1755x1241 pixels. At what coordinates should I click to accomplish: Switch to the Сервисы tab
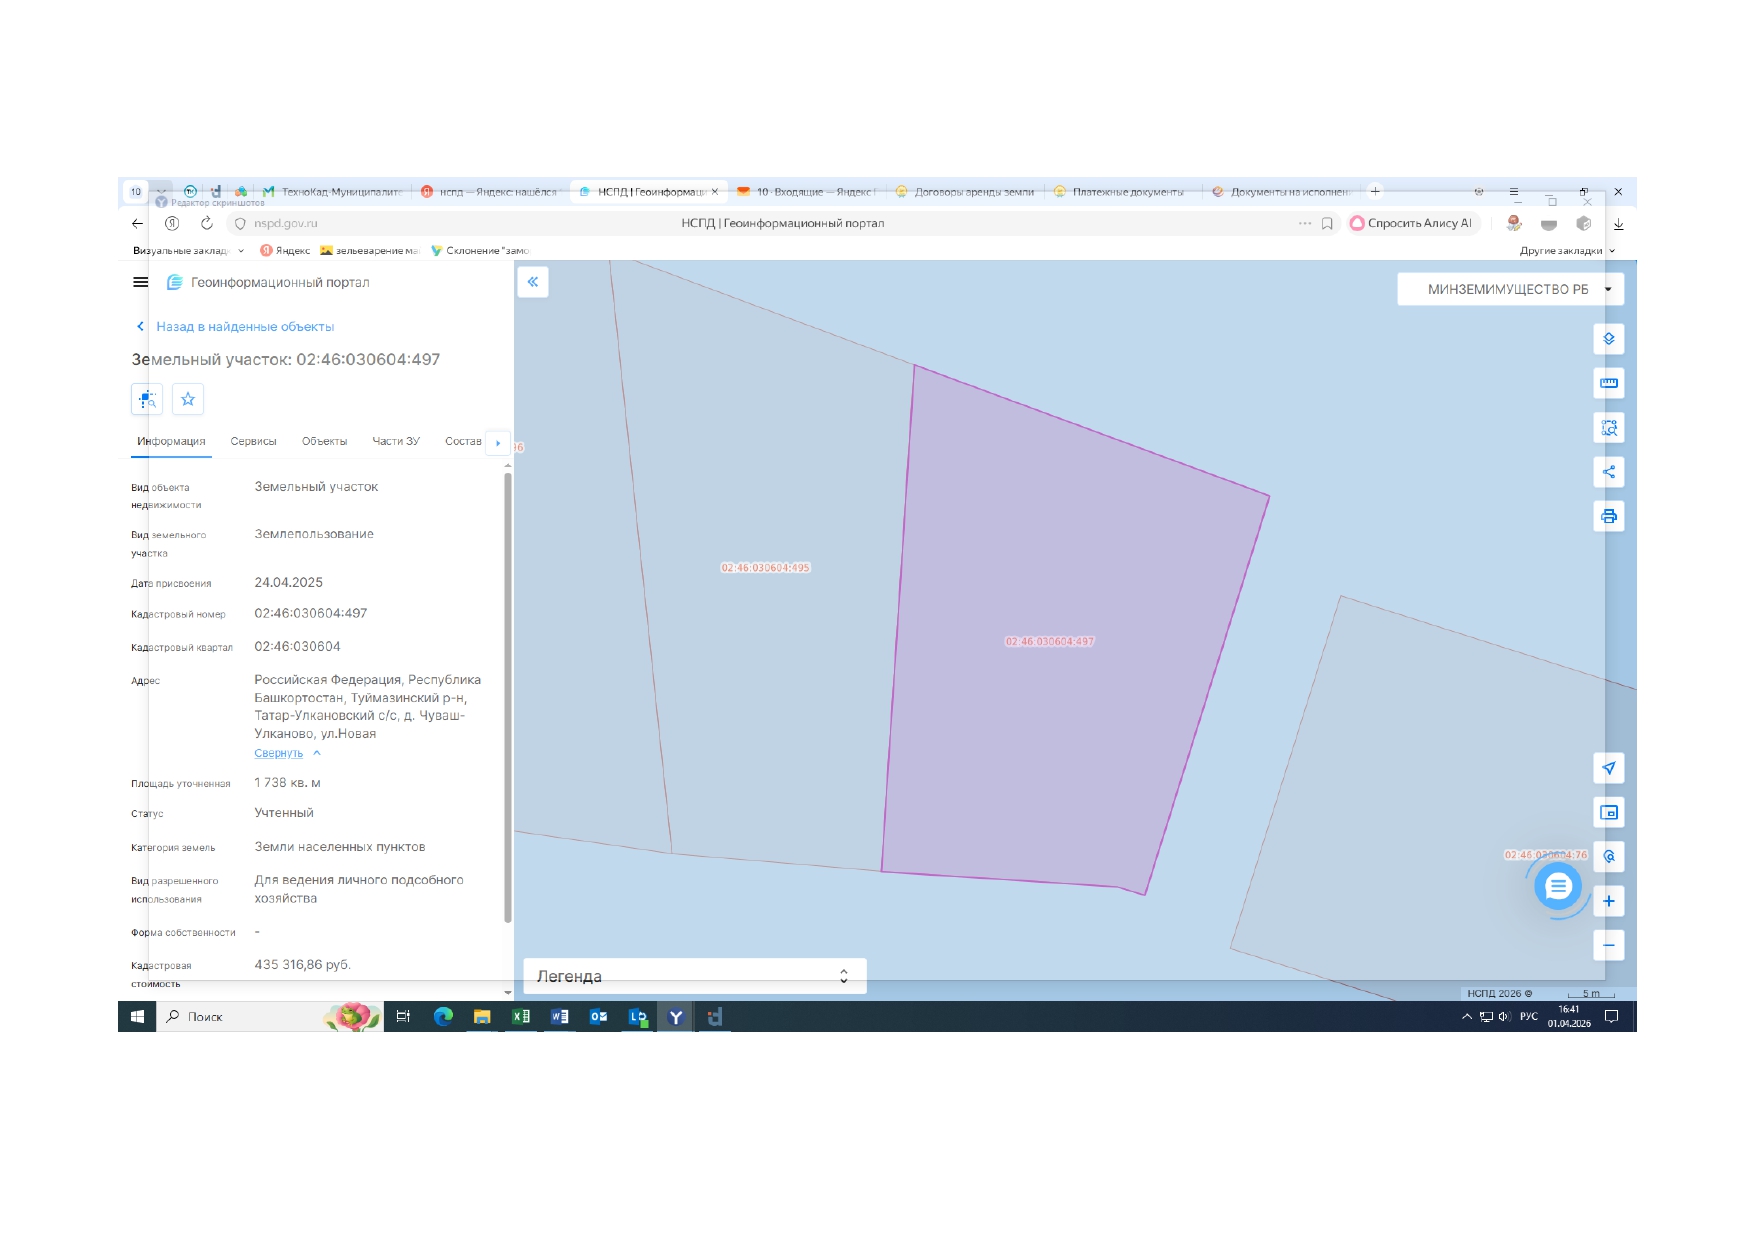(253, 441)
